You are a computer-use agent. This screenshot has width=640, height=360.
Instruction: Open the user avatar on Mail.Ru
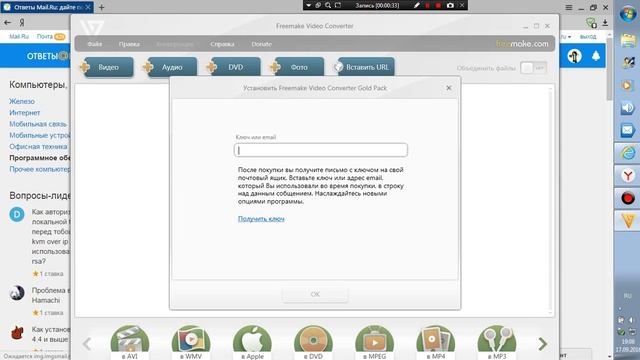[574, 56]
